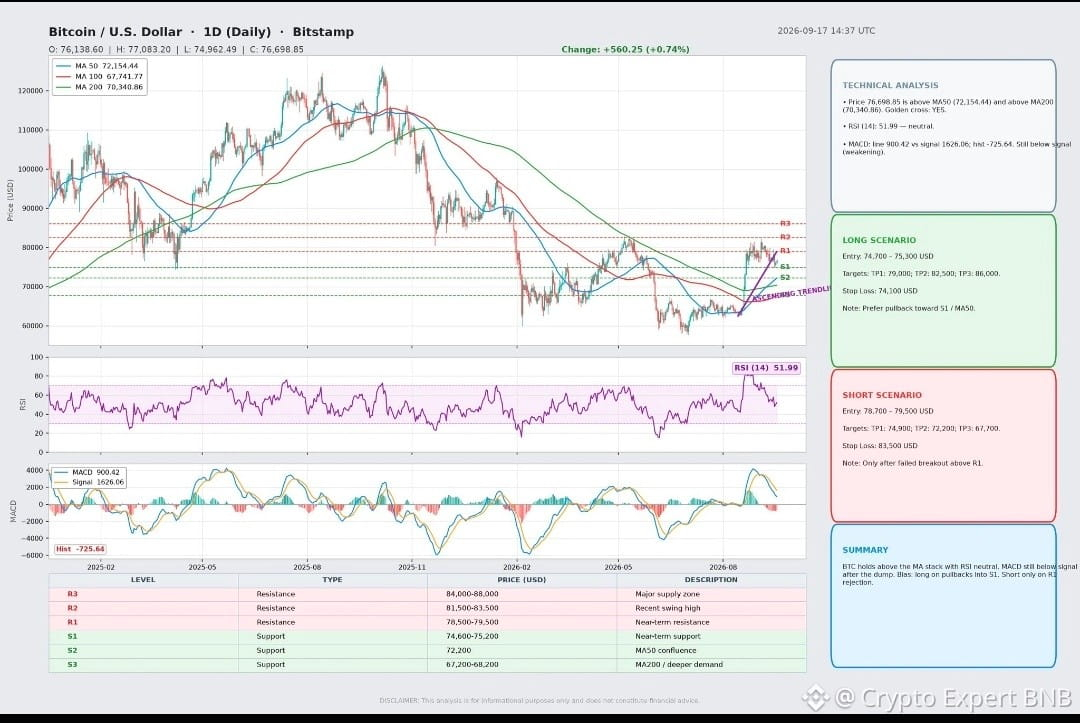This screenshot has height=723, width=1080.
Task: Click the Description column header
Action: 711,580
